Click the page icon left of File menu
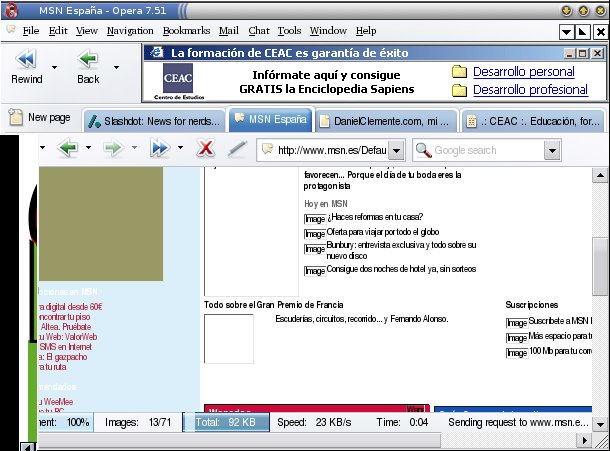610x451 pixels. click(11, 30)
